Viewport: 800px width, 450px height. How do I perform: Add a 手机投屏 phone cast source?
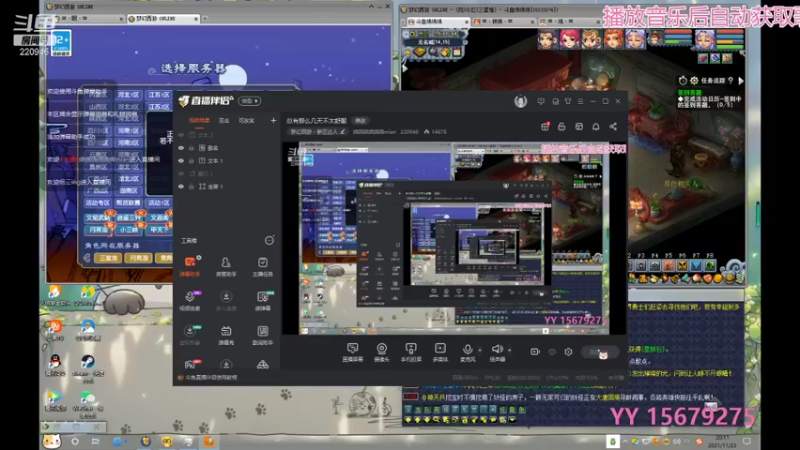pyautogui.click(x=411, y=352)
